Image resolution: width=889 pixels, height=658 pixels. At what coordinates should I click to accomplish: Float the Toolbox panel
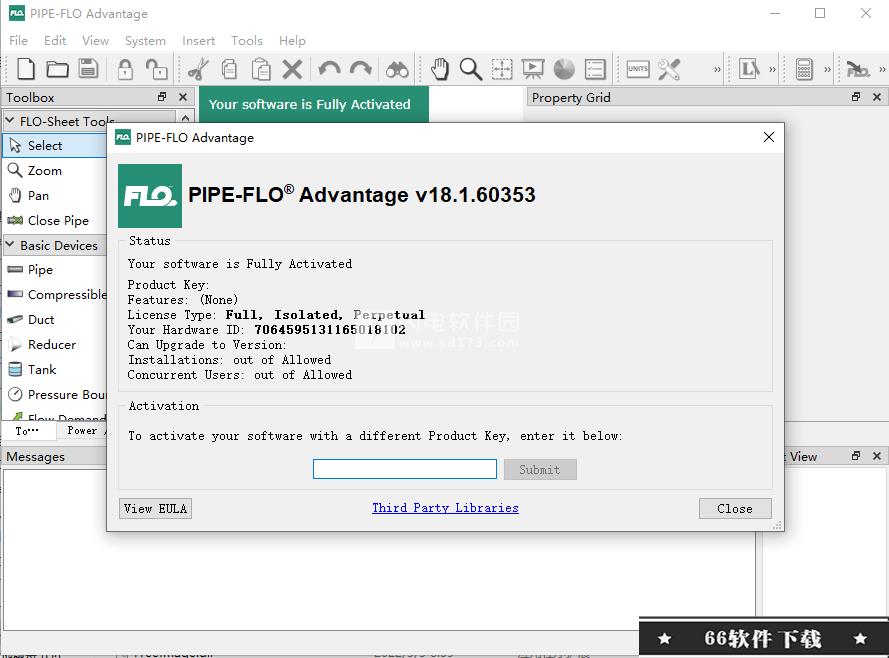coord(162,97)
